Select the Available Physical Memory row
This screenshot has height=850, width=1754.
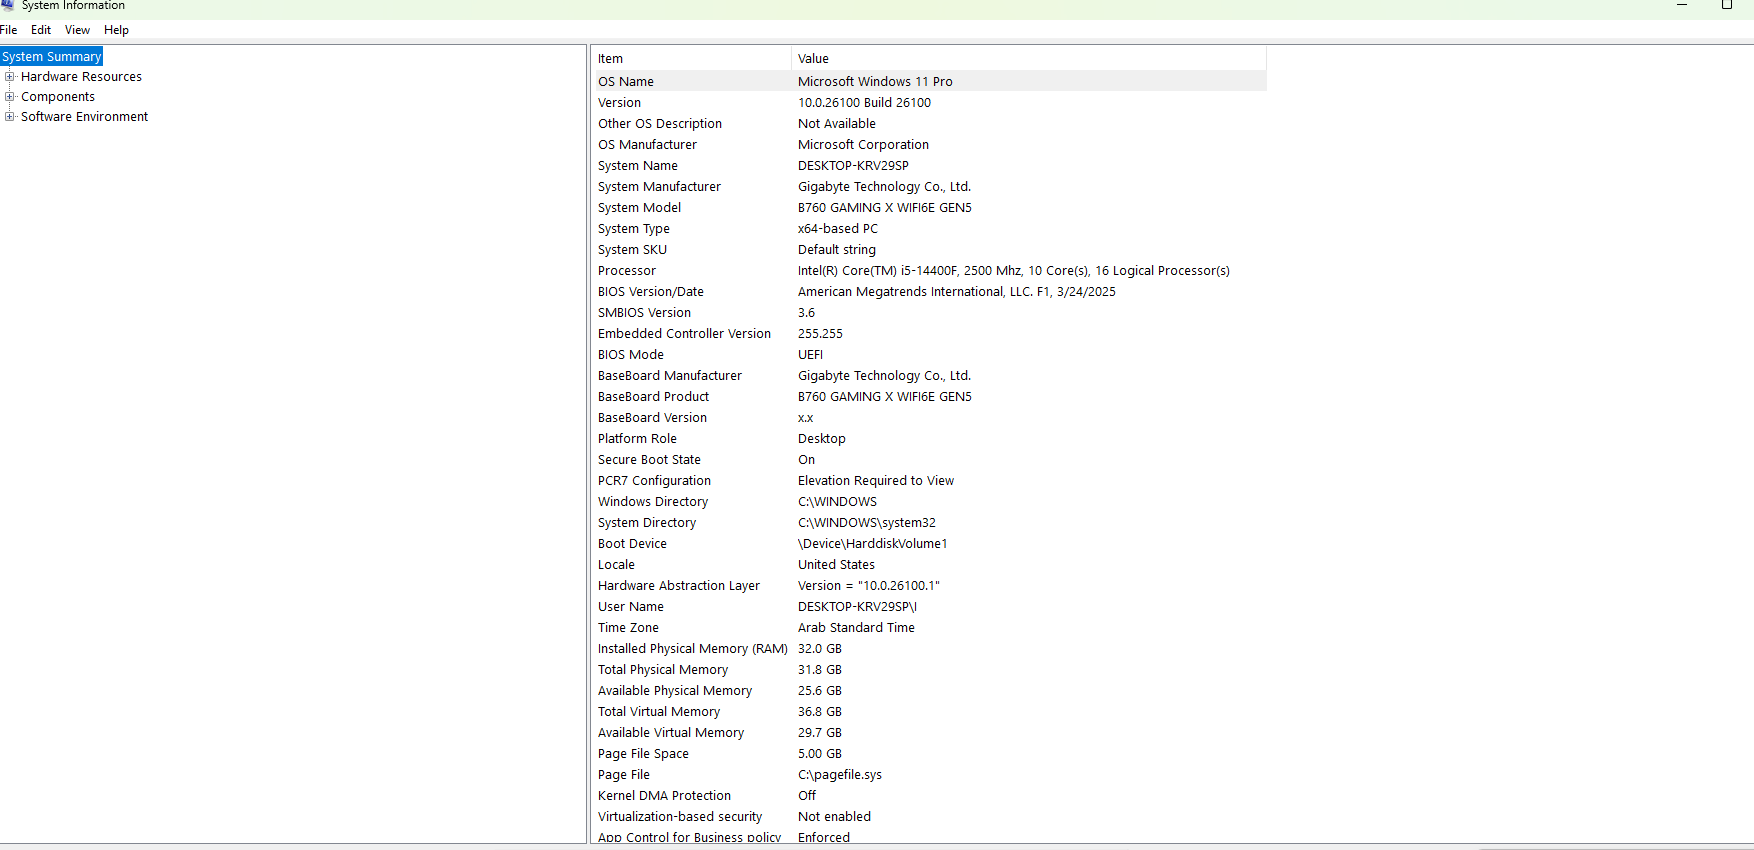[929, 691]
